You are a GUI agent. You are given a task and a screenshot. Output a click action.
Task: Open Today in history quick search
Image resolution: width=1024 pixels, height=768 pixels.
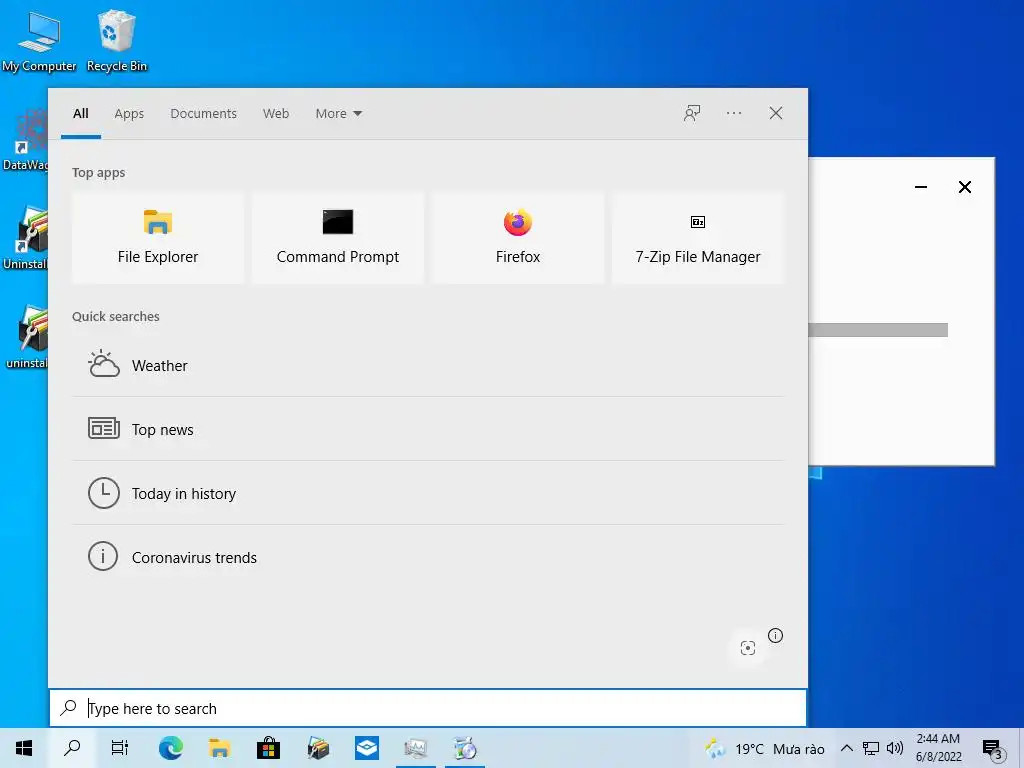428,493
